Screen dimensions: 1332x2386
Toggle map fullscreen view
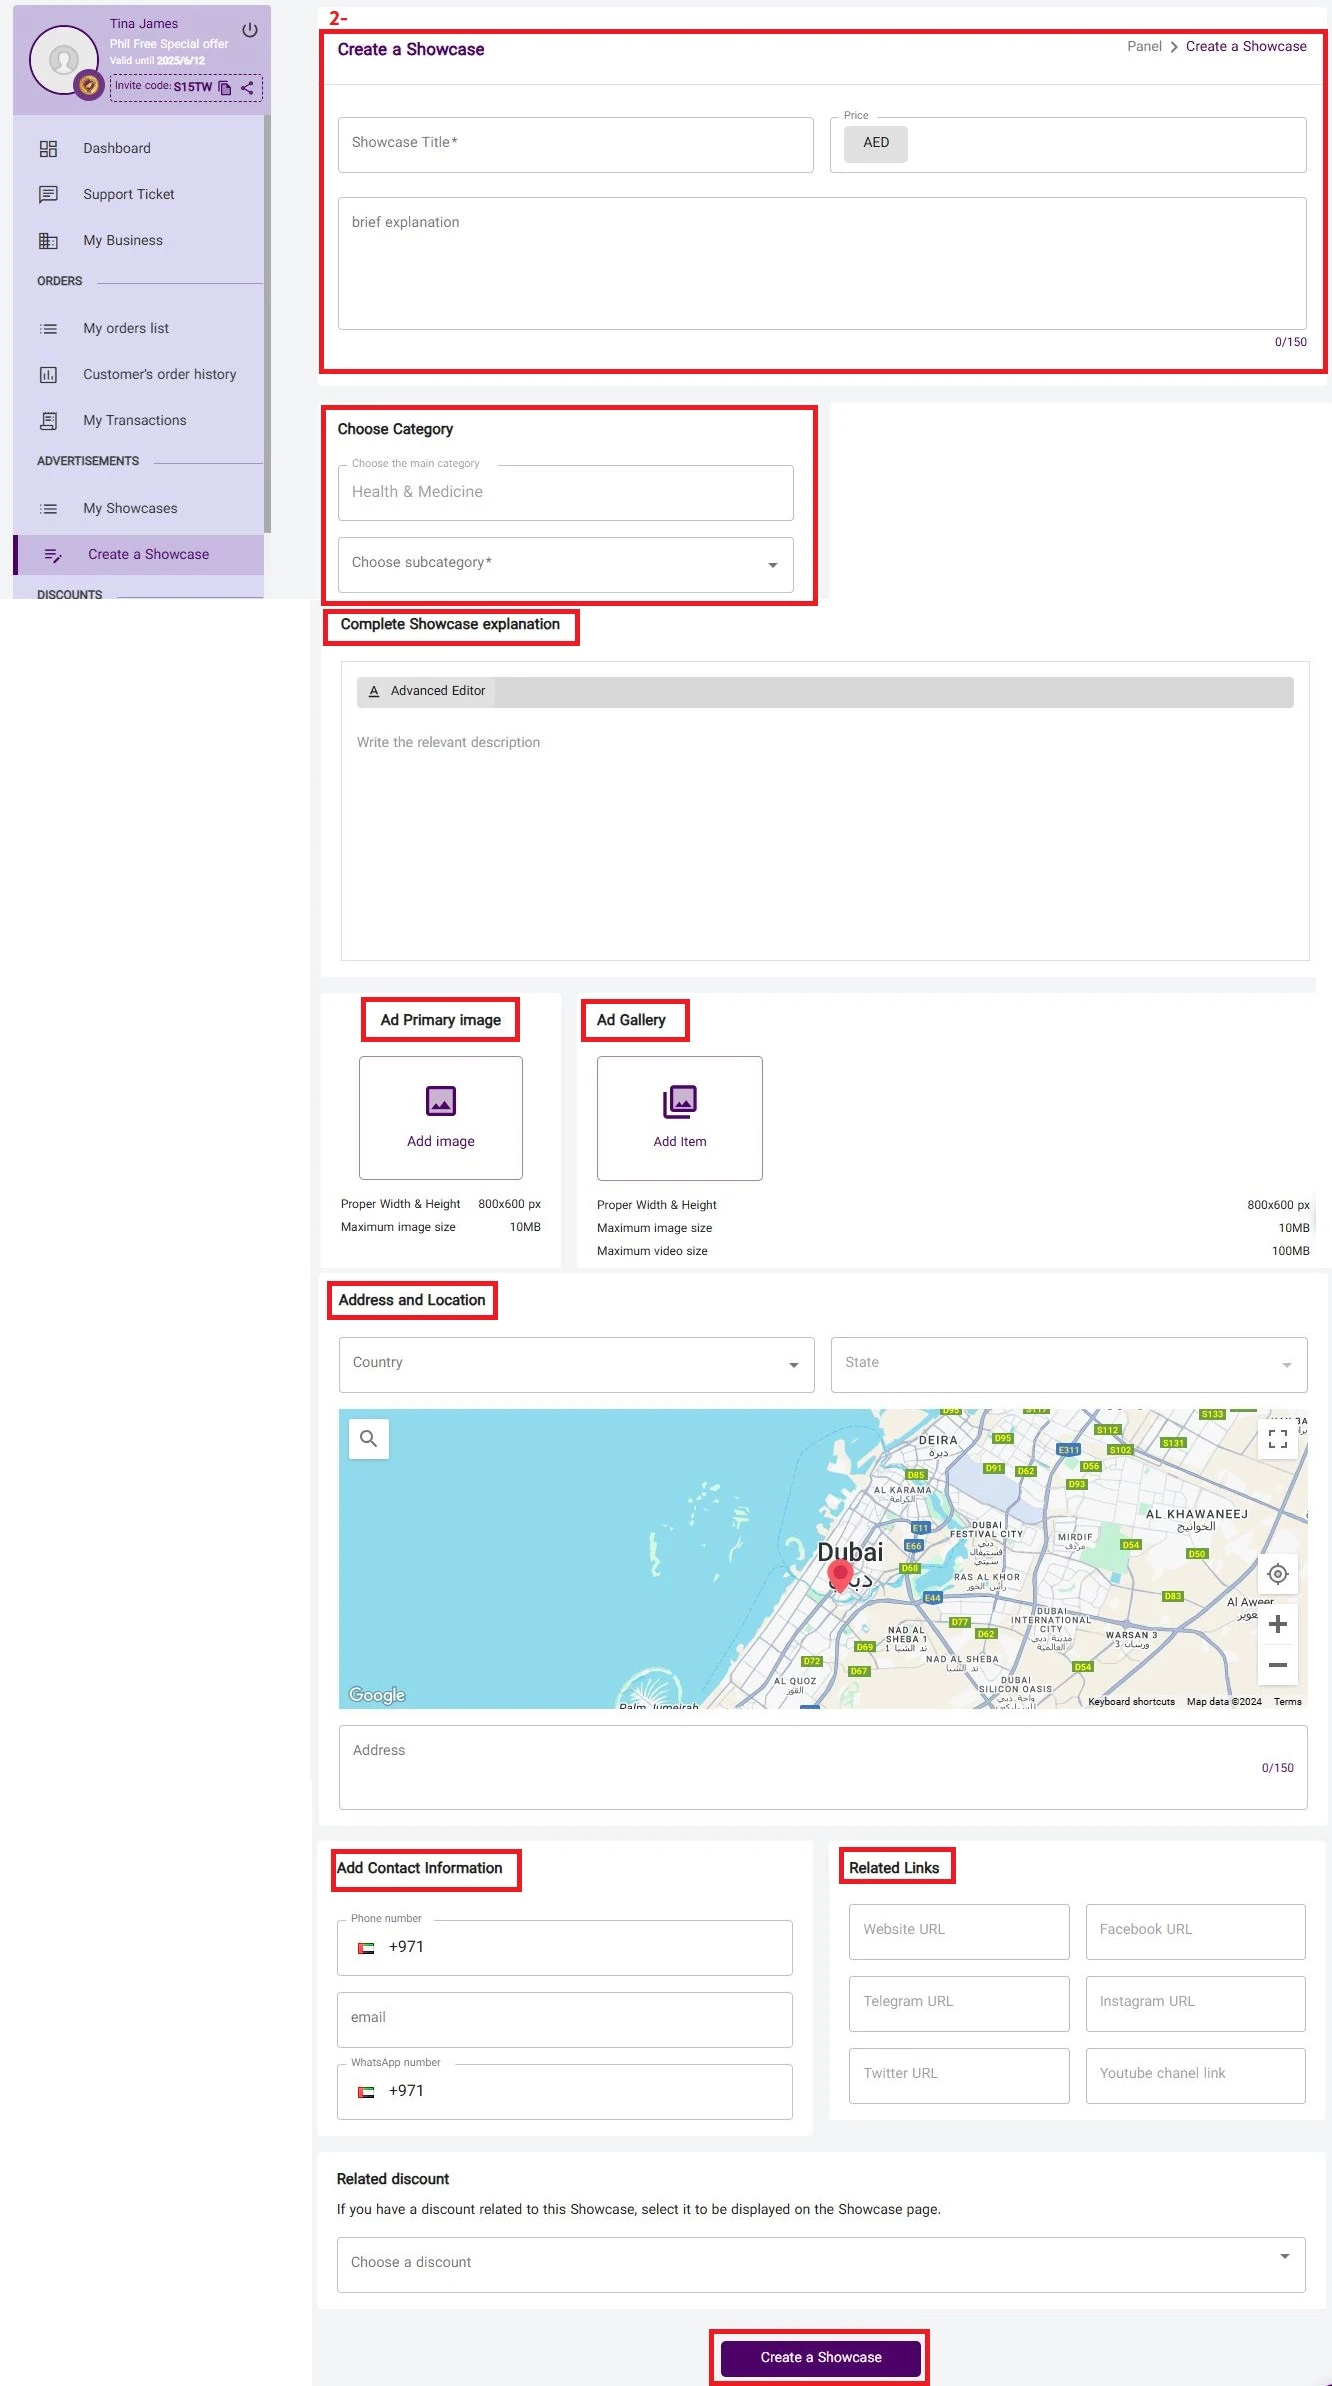[x=1277, y=1439]
